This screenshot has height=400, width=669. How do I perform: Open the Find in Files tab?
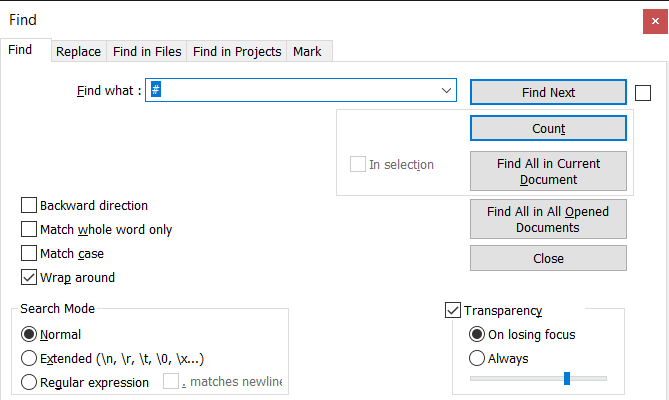pos(147,52)
